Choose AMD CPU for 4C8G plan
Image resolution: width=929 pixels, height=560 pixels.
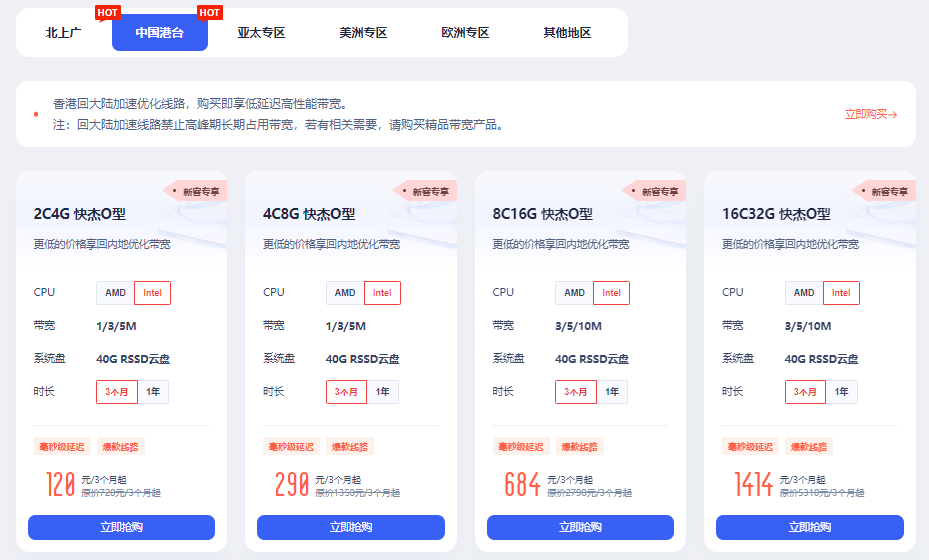(x=345, y=293)
